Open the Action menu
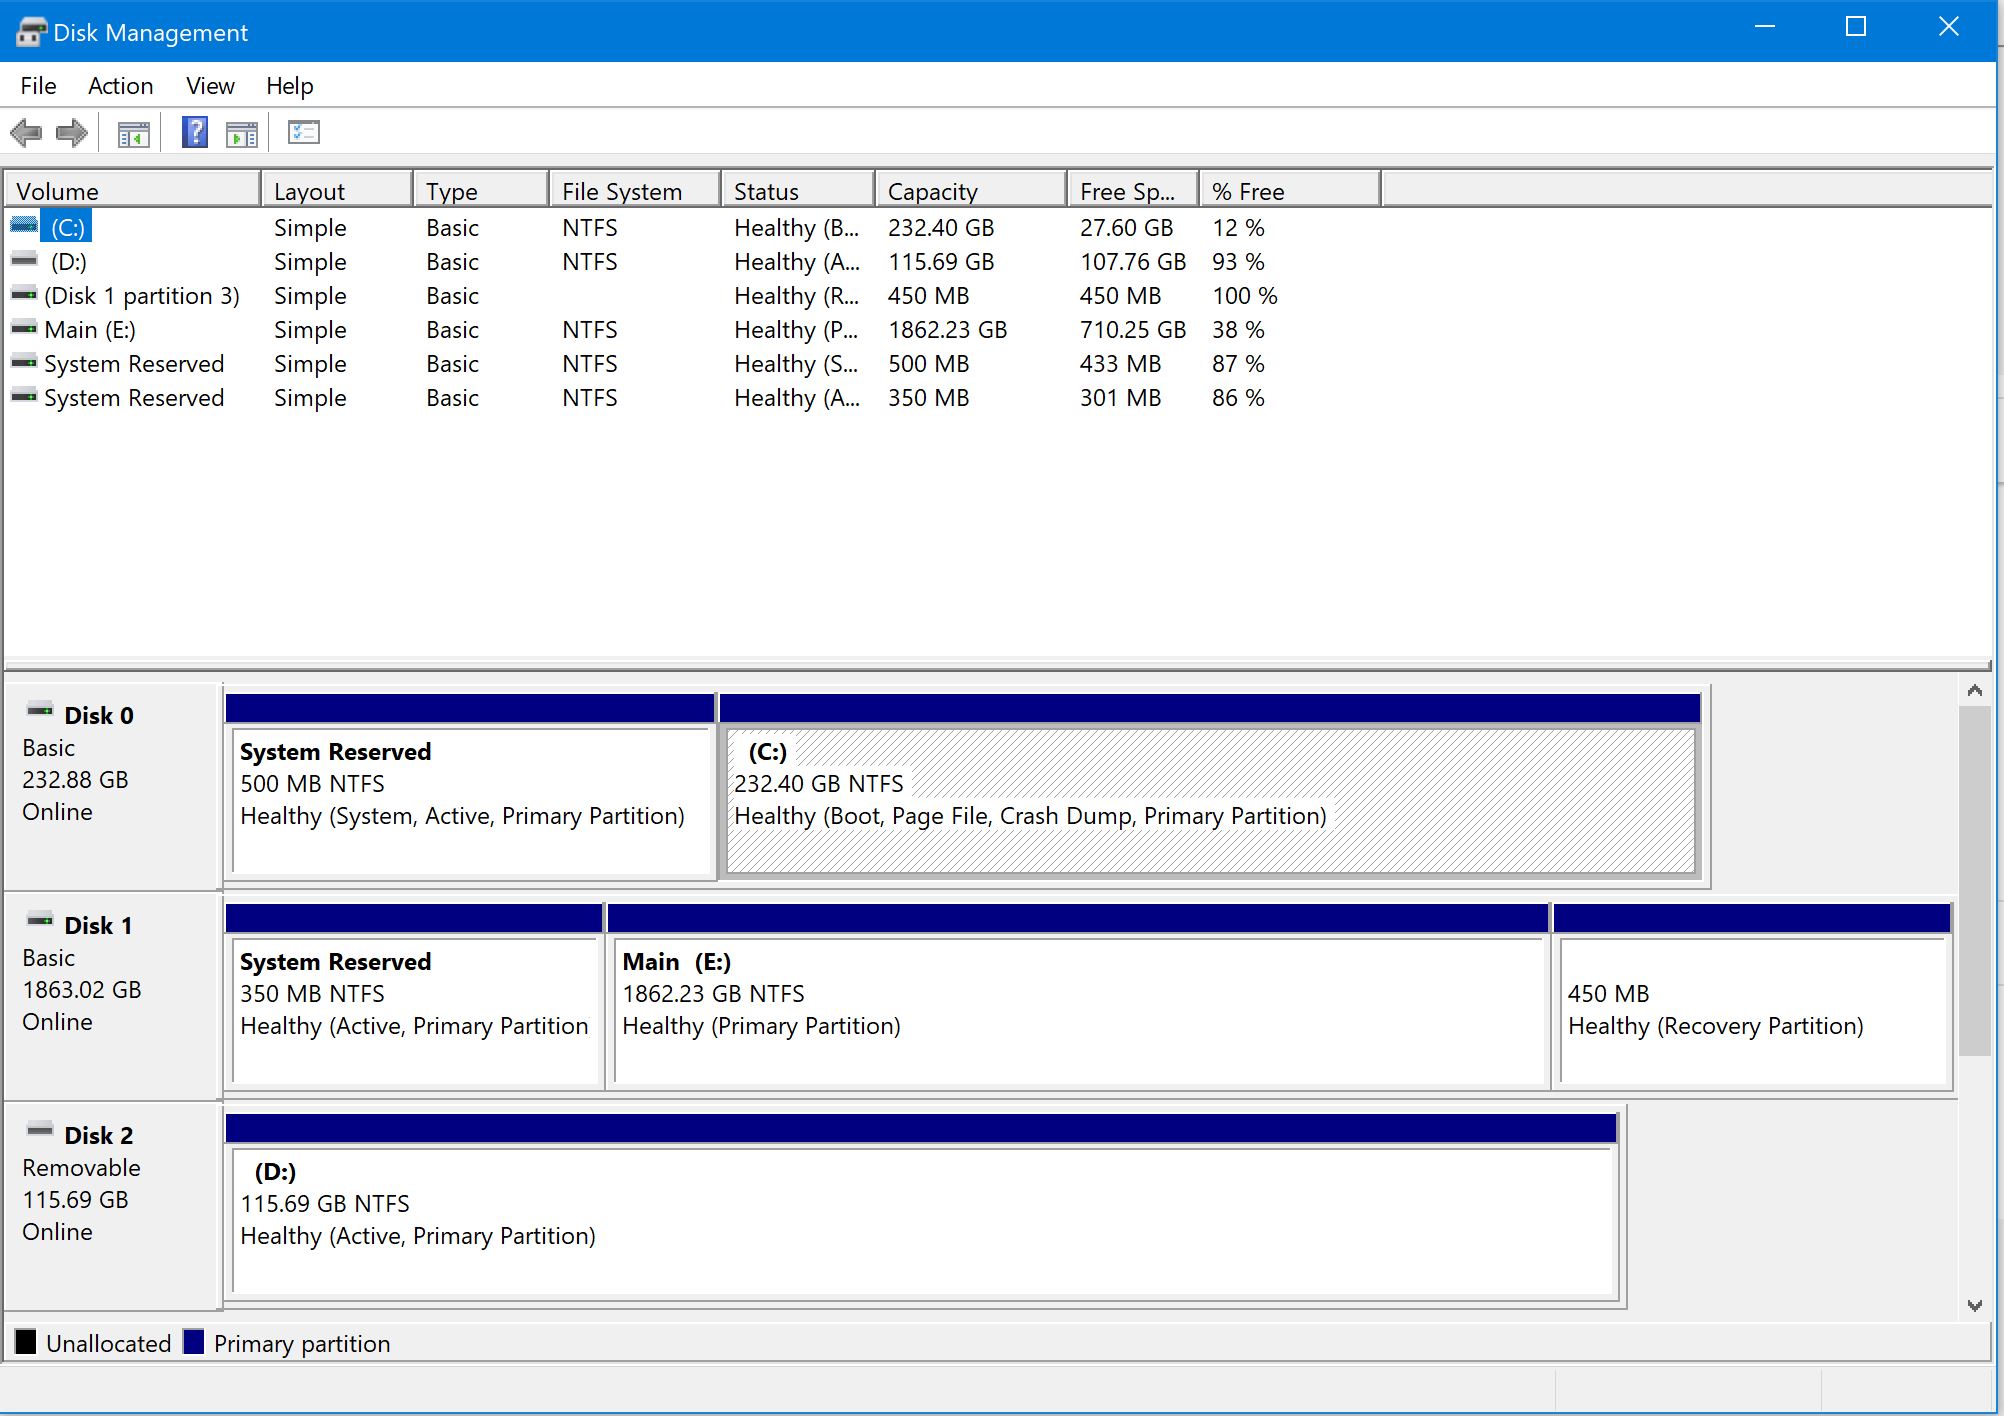 pyautogui.click(x=120, y=86)
